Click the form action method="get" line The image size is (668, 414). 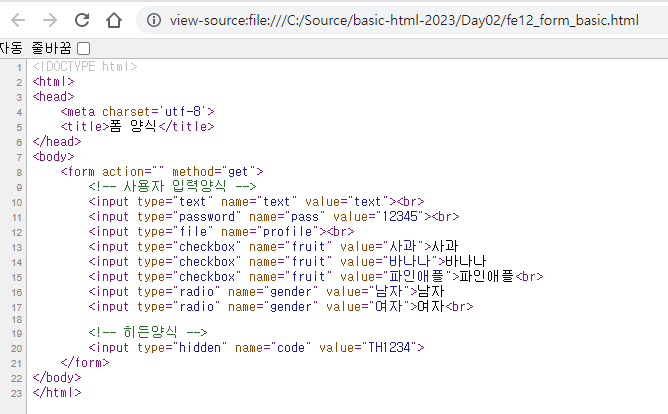(162, 172)
